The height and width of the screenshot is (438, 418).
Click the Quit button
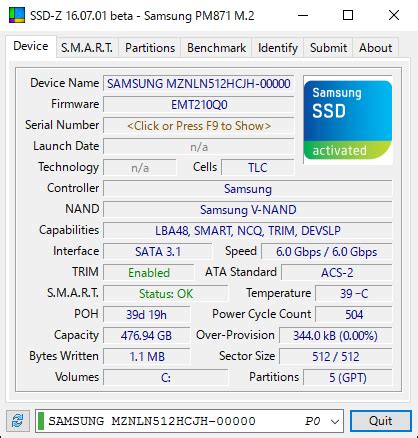381,421
